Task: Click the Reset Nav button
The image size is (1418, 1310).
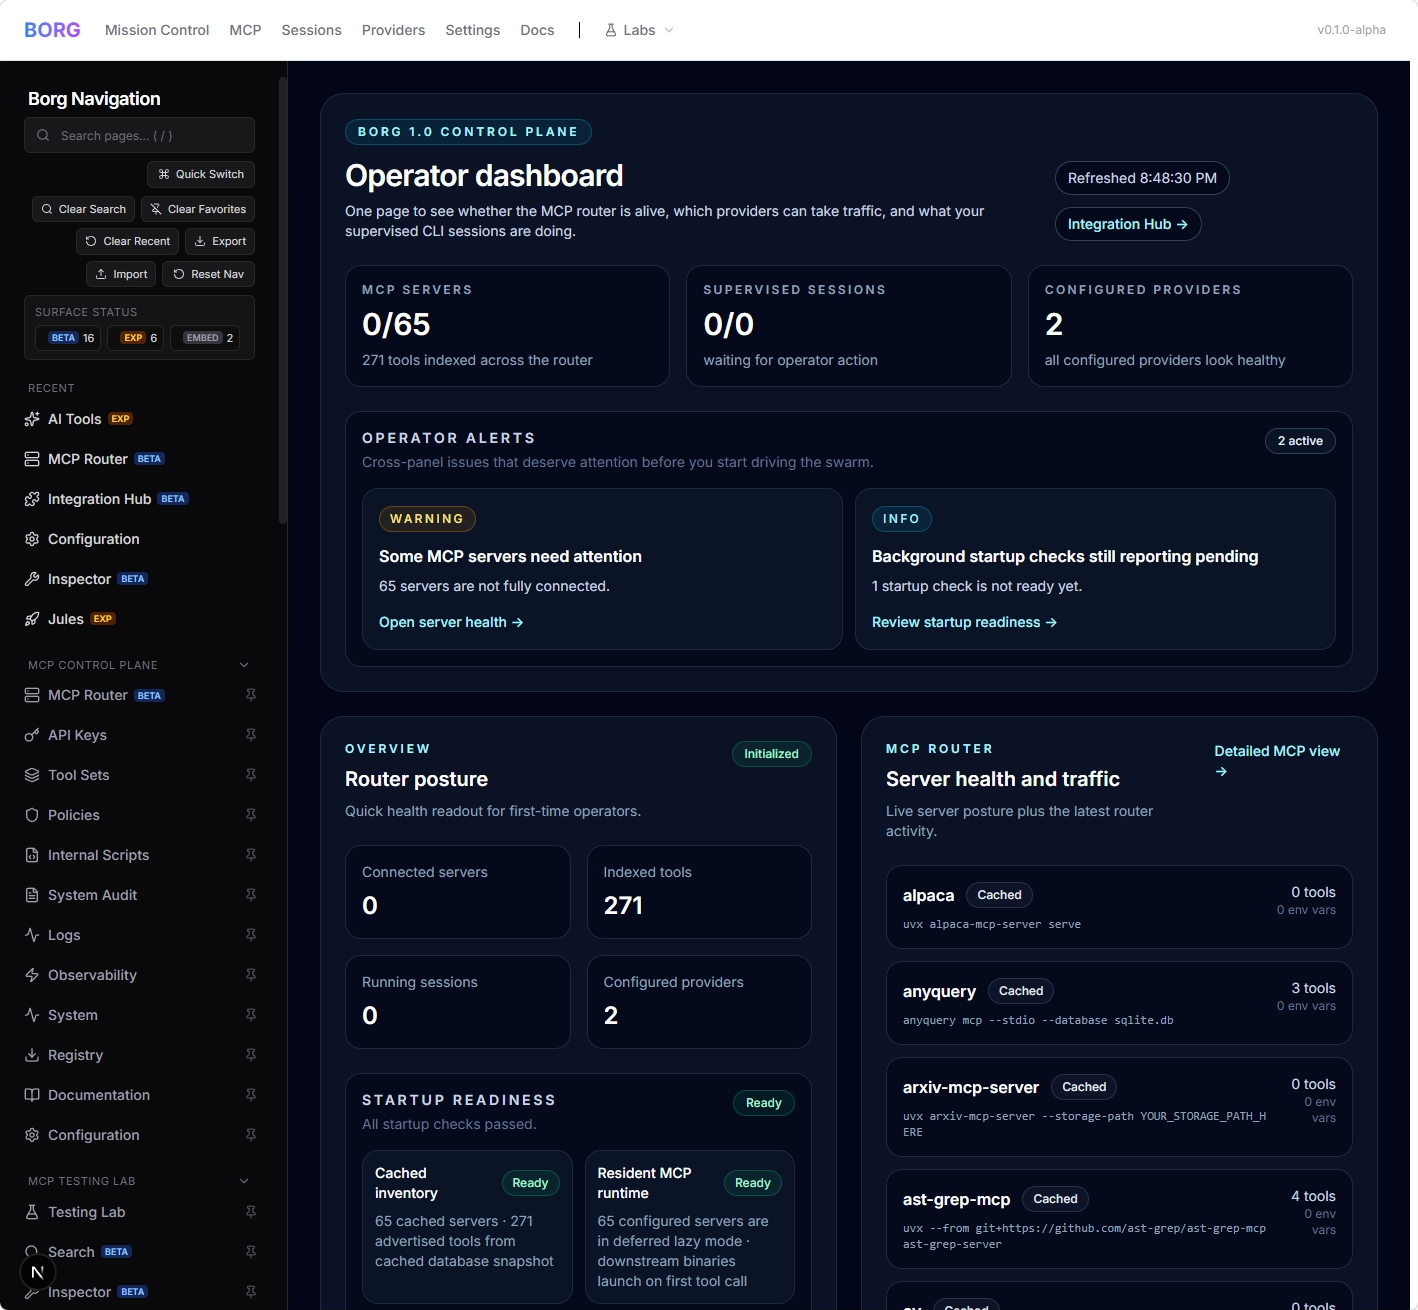Action: point(208,274)
